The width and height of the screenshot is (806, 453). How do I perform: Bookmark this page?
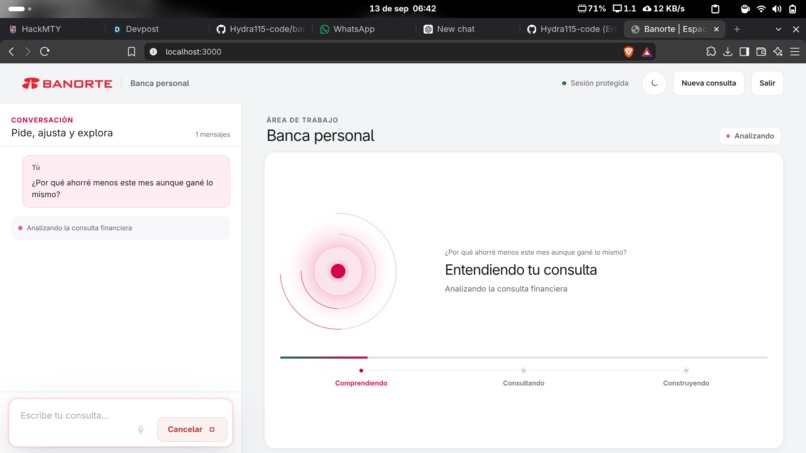pyautogui.click(x=132, y=51)
